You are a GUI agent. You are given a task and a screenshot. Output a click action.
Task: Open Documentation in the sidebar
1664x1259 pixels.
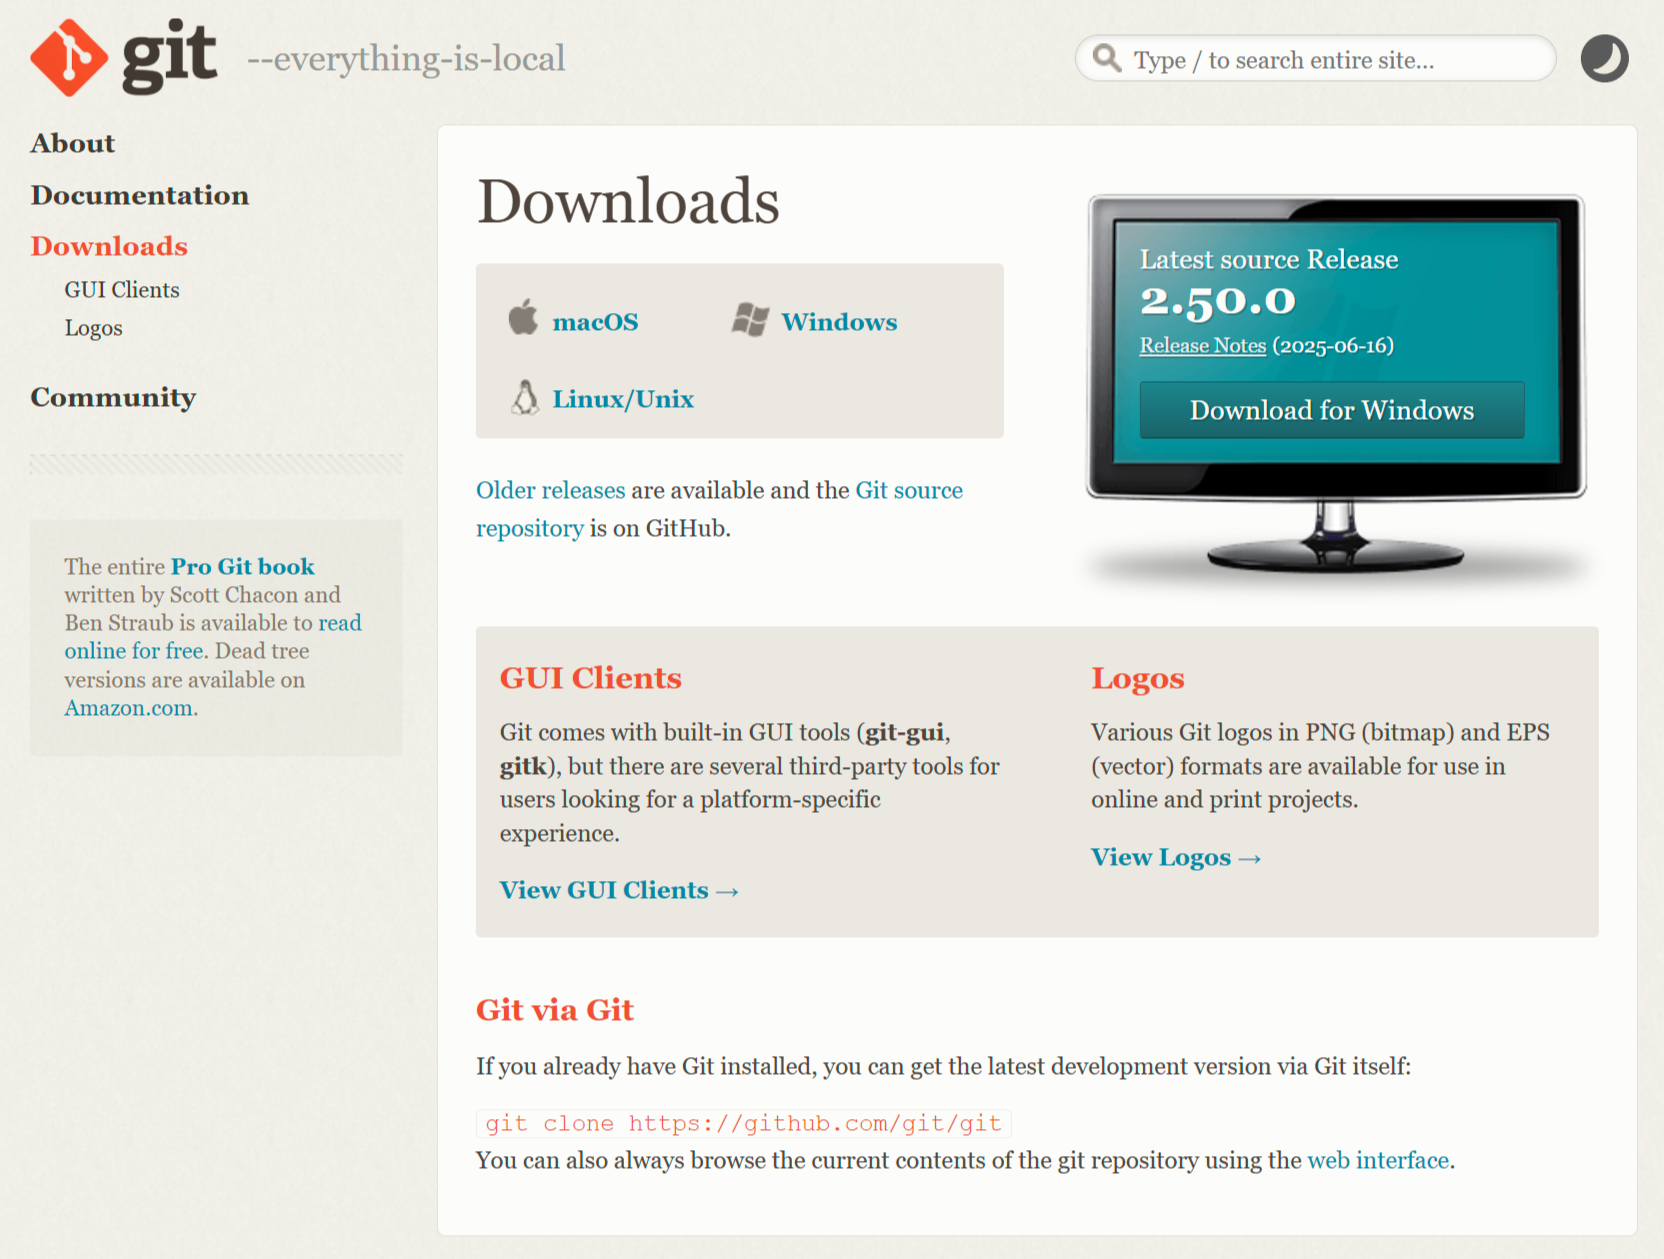point(140,195)
